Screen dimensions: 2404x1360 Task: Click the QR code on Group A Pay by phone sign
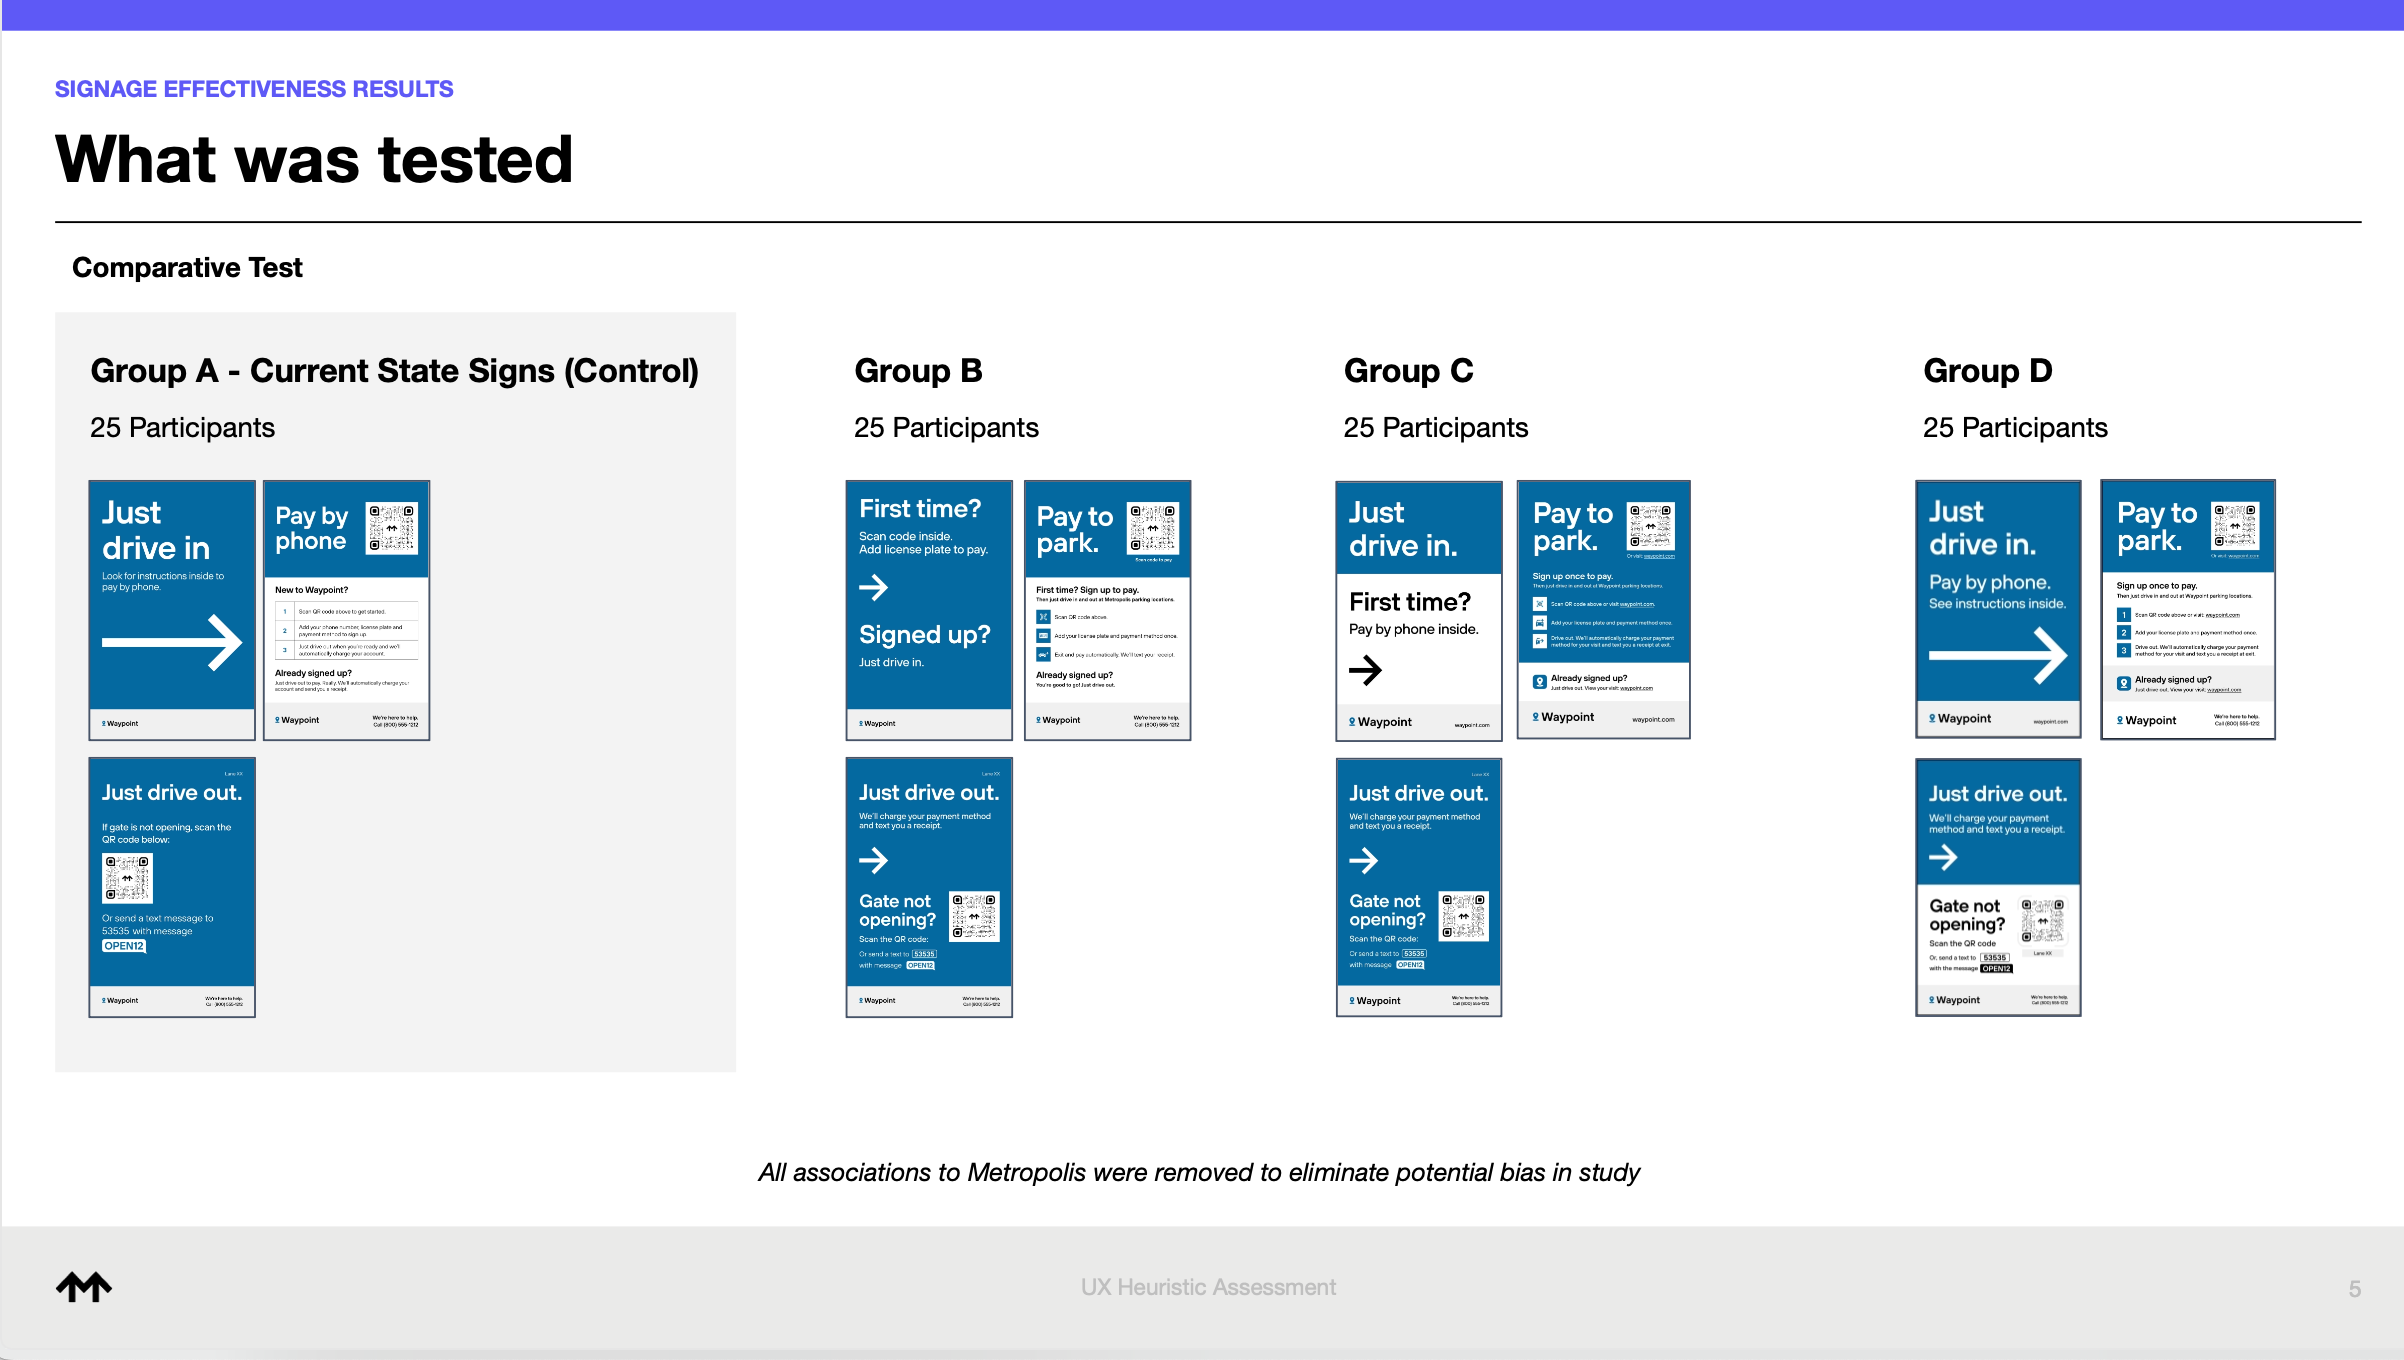click(x=392, y=527)
